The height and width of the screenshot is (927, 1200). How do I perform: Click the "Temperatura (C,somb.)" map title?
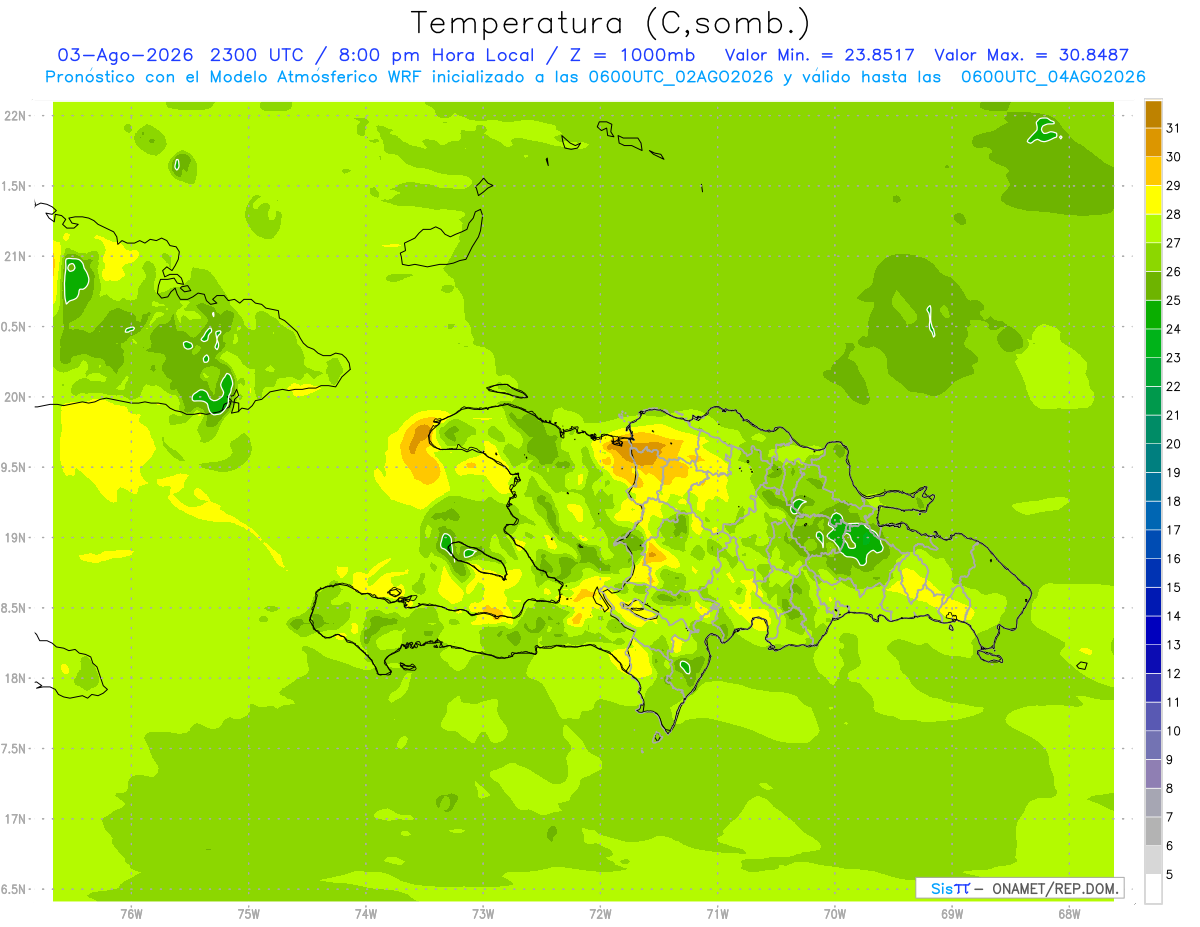pyautogui.click(x=610, y=23)
